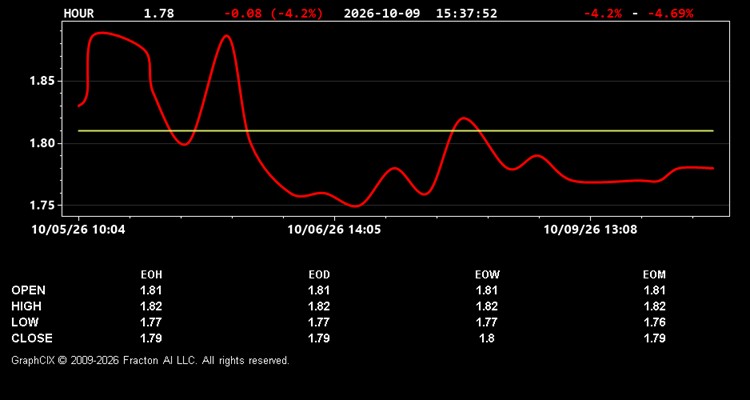Click the timestamp 15:37:52
The image size is (750, 400).
pos(466,14)
